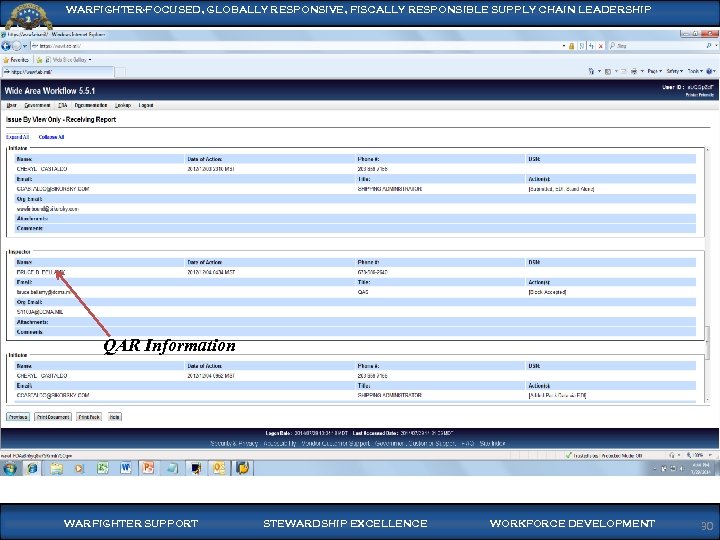
Task: Open the User menu in WAWF
Action: pyautogui.click(x=11, y=105)
